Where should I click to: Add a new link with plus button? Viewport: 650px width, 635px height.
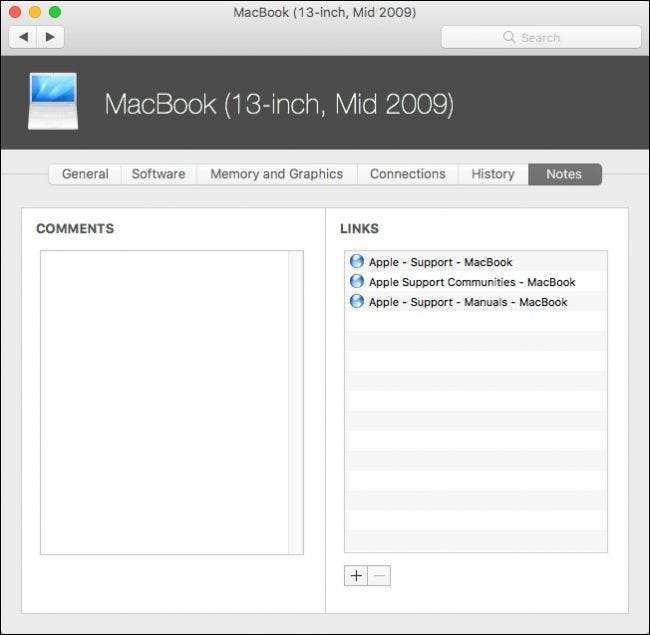[x=356, y=576]
